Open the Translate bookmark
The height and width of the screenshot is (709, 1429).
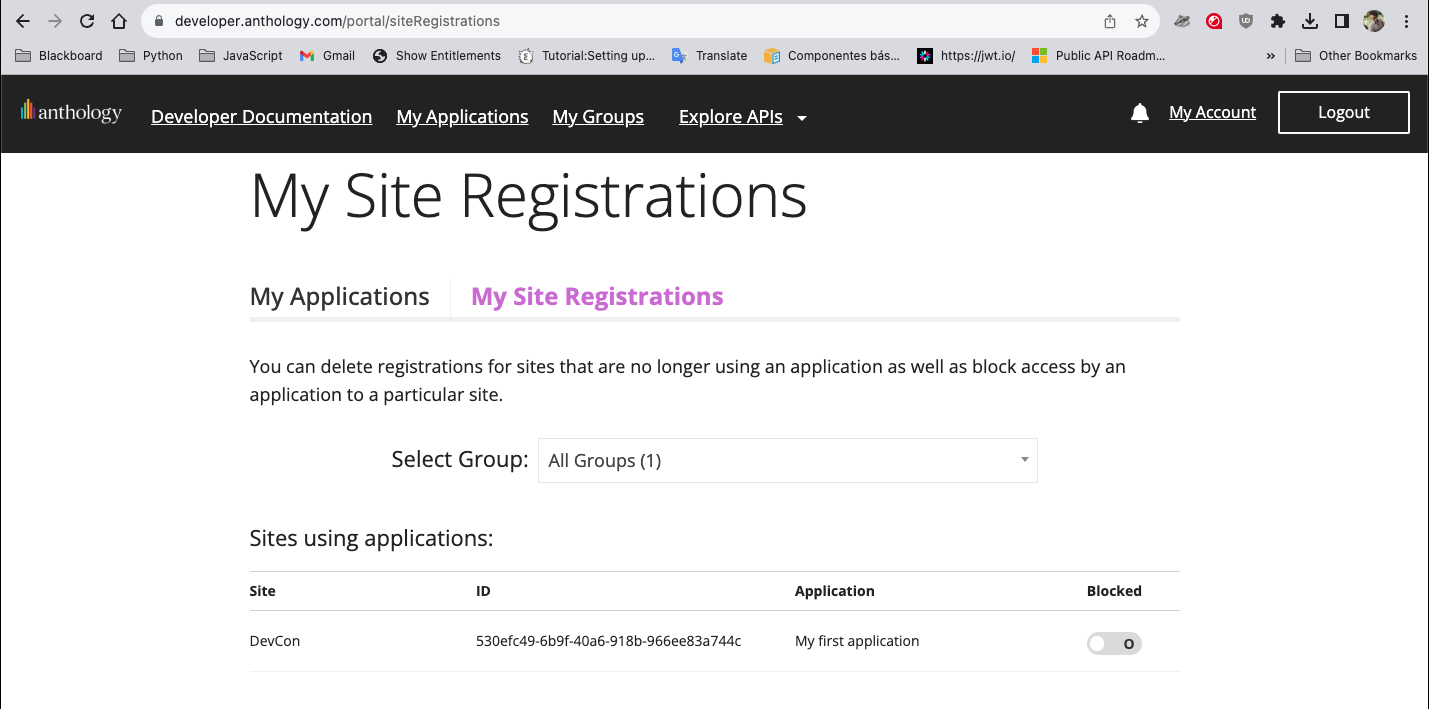[x=709, y=56]
